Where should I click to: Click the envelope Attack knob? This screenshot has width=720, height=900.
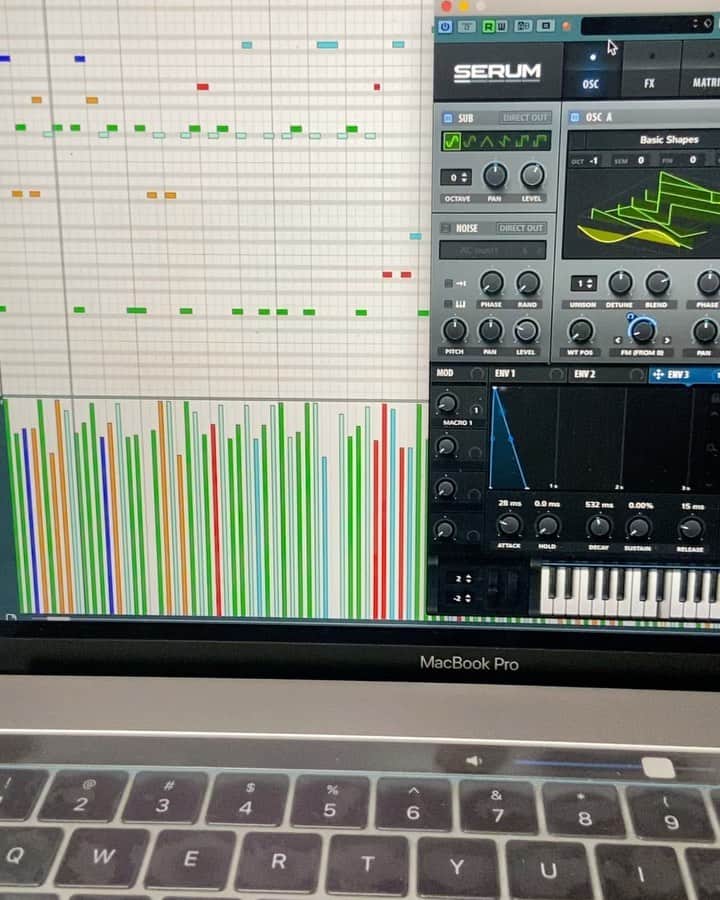click(x=509, y=525)
